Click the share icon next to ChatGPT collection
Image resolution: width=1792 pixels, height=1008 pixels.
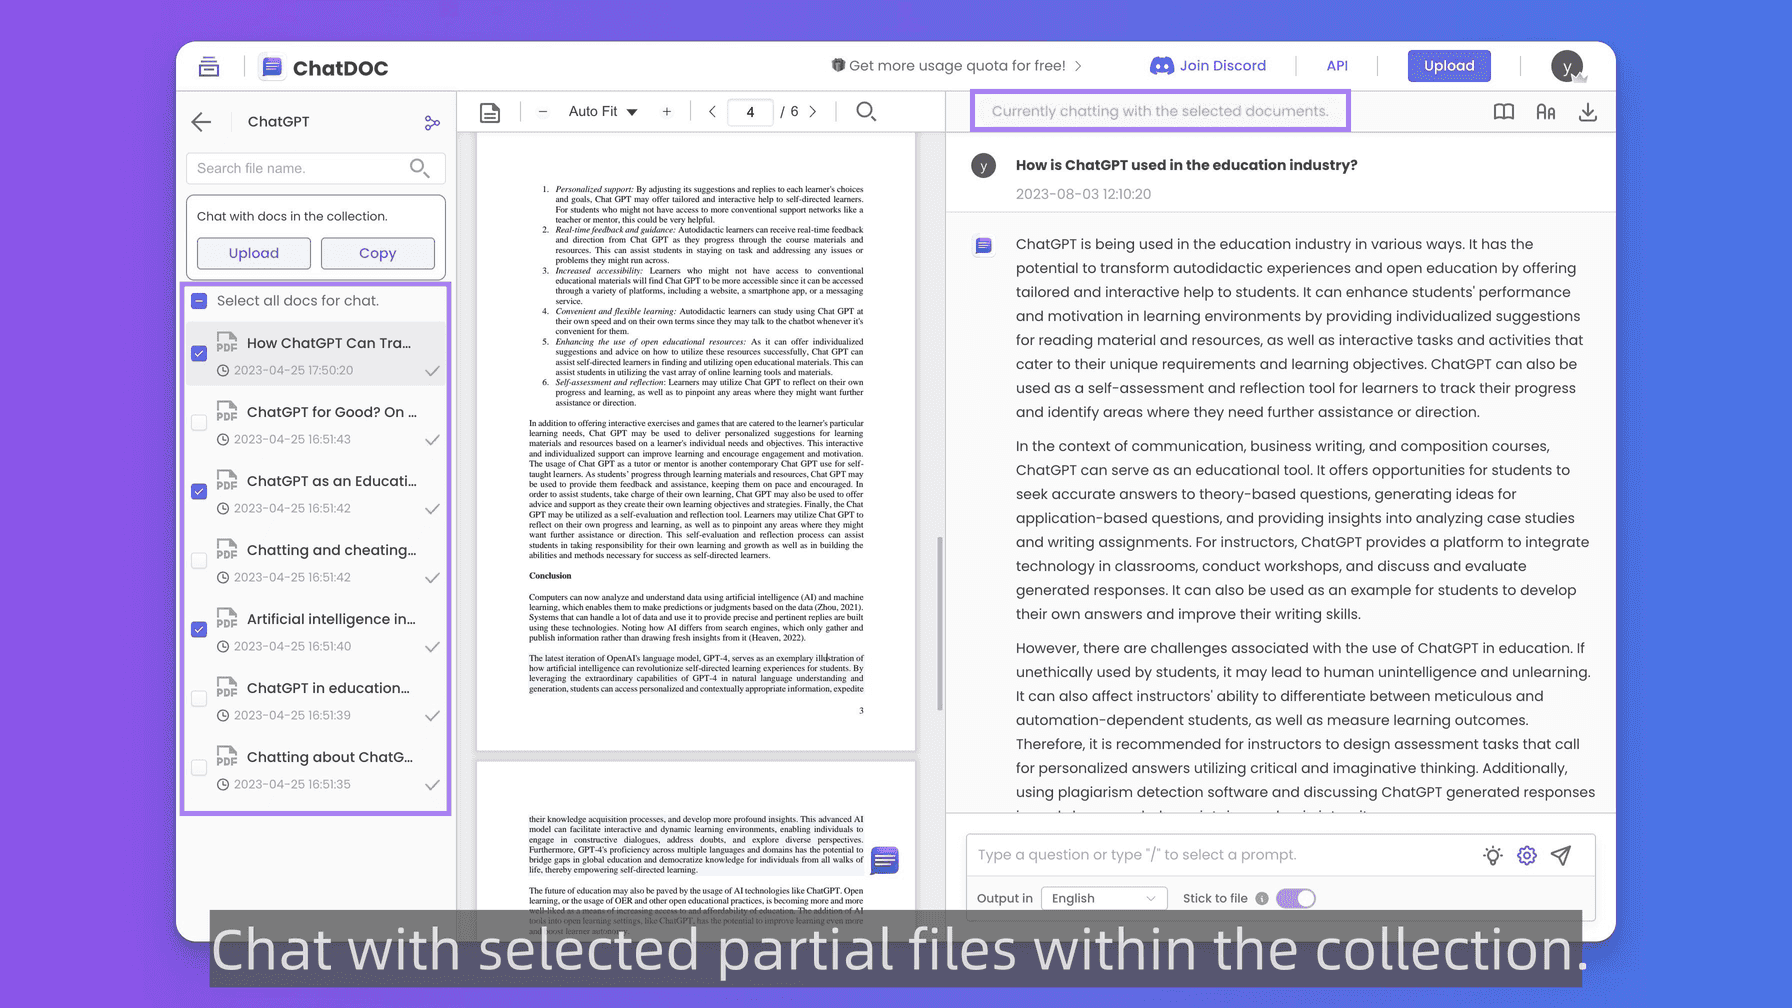pos(431,122)
